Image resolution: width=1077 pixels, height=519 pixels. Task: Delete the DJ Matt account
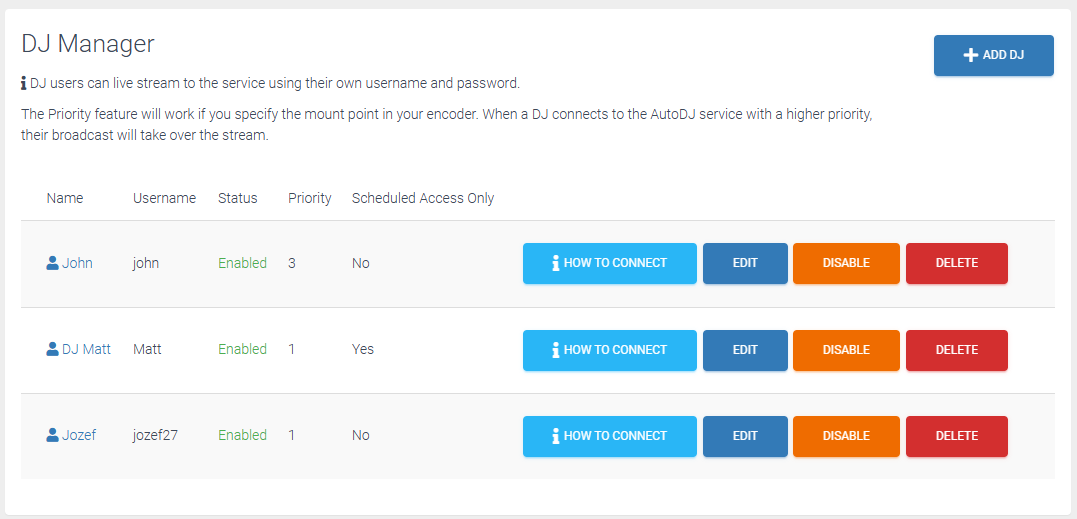(957, 350)
